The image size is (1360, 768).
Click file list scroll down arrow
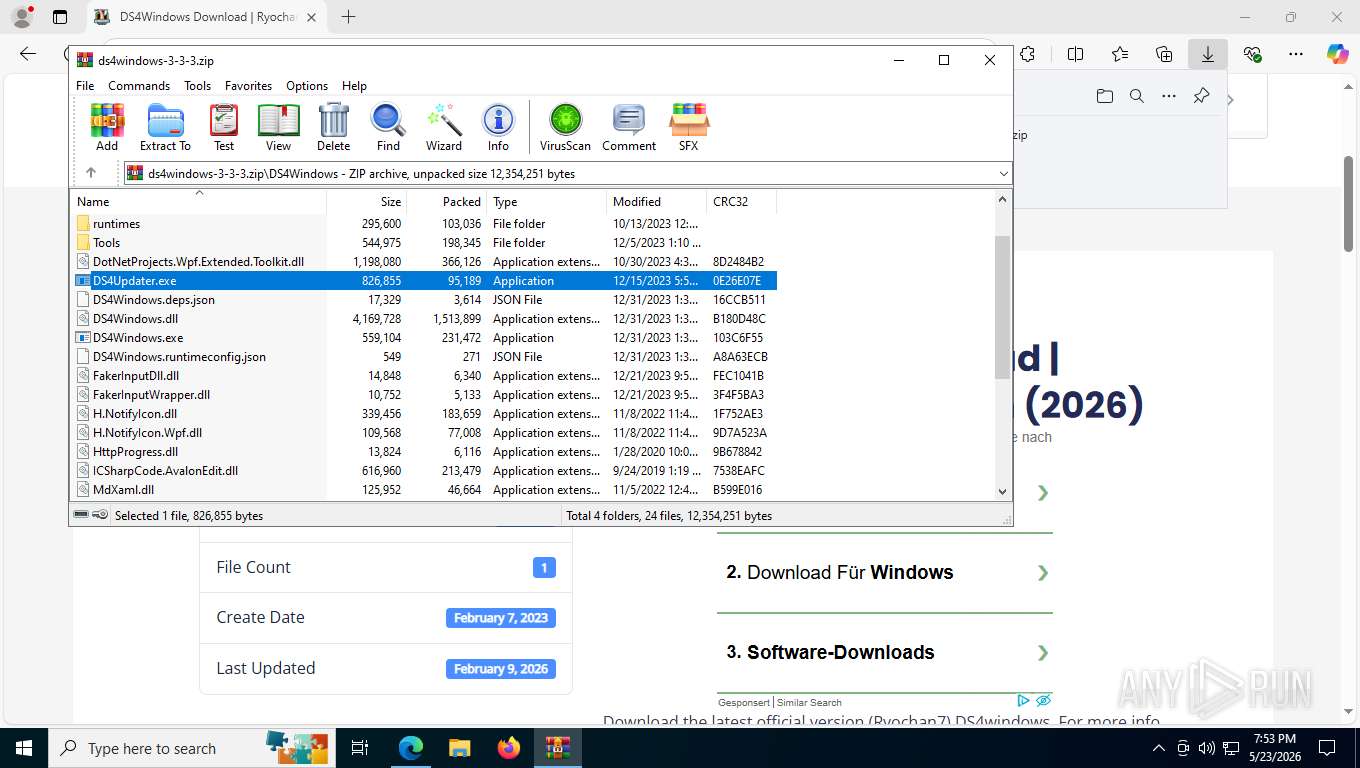pyautogui.click(x=1003, y=491)
